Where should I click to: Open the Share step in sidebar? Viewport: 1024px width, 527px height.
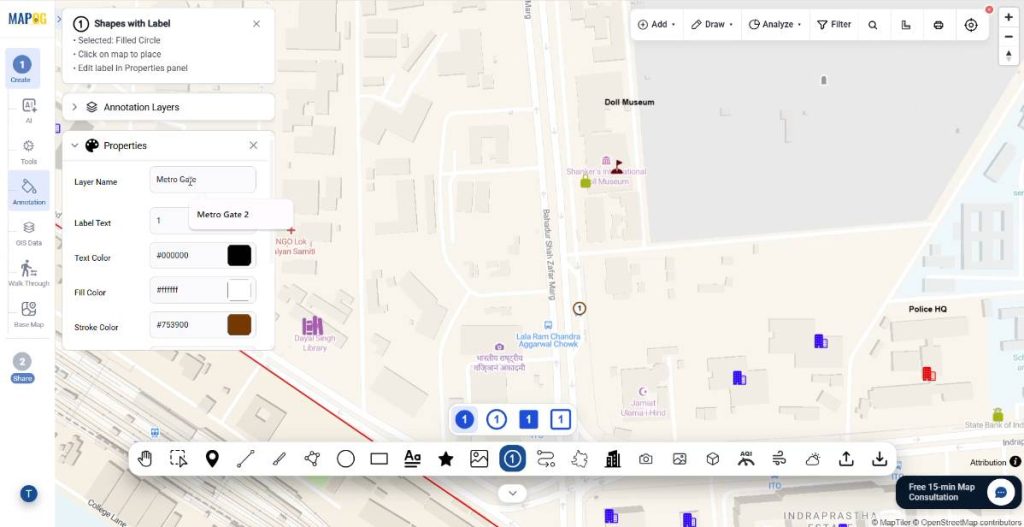pos(22,367)
